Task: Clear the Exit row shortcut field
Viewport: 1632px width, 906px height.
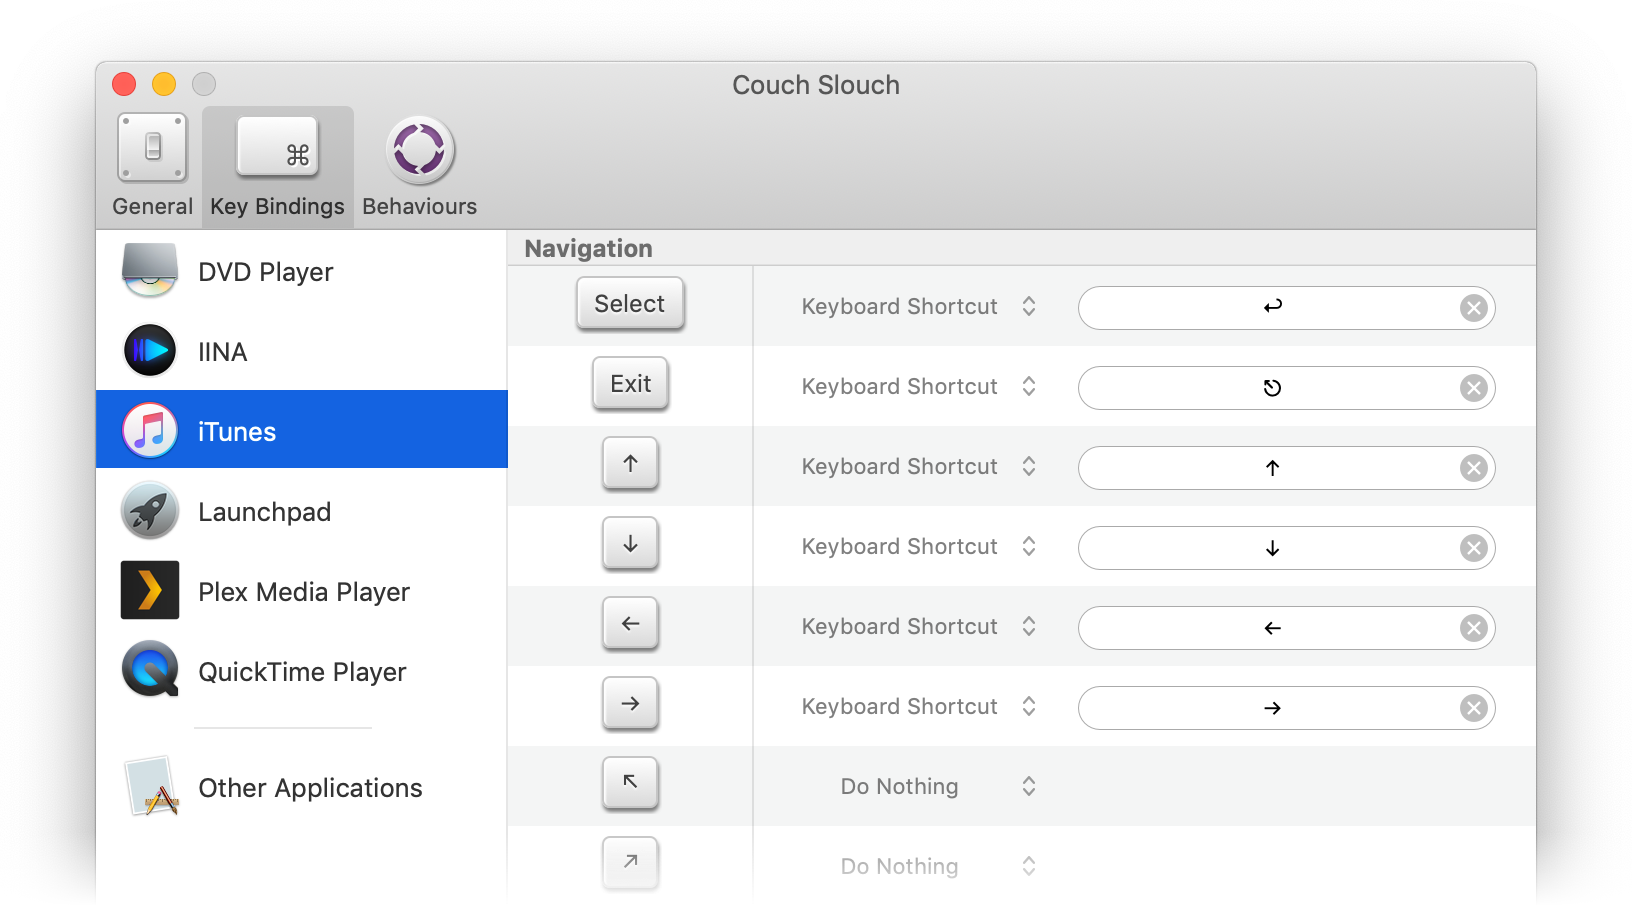Action: [1473, 388]
